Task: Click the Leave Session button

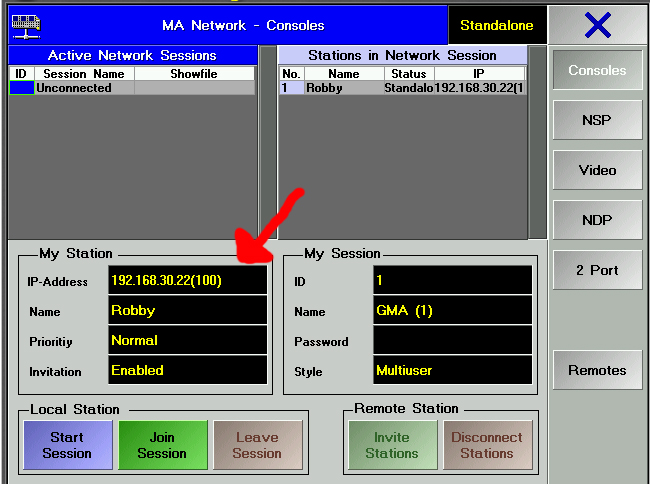Action: tap(257, 445)
